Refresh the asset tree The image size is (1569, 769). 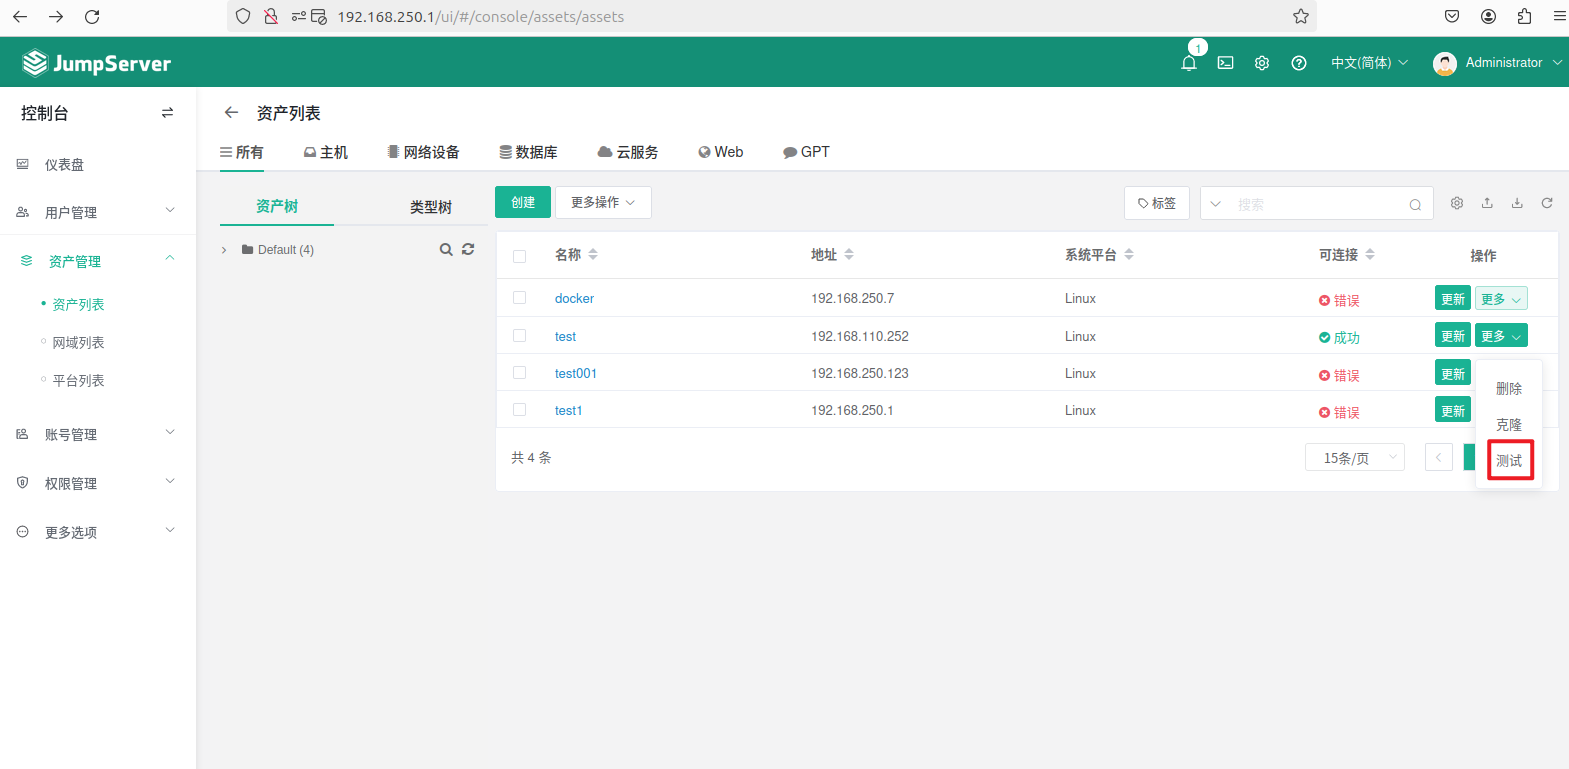pos(468,249)
